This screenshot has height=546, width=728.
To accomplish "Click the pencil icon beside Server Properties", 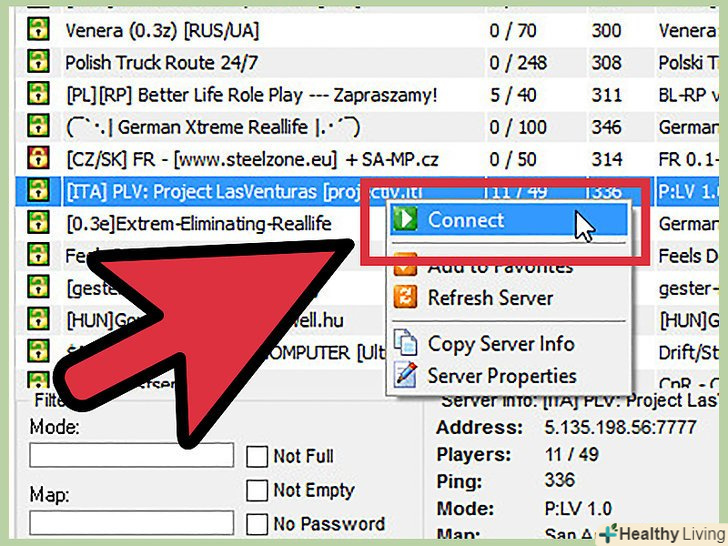I will point(406,375).
